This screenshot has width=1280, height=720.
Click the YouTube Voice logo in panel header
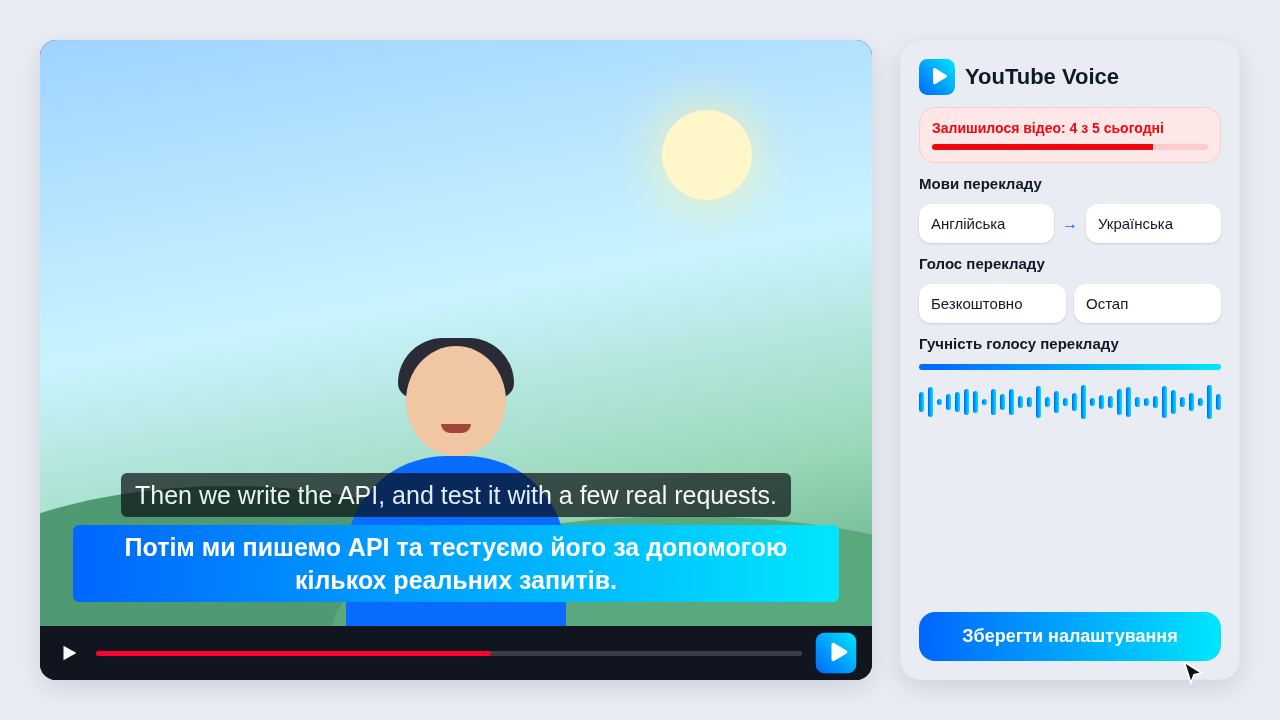coord(937,77)
